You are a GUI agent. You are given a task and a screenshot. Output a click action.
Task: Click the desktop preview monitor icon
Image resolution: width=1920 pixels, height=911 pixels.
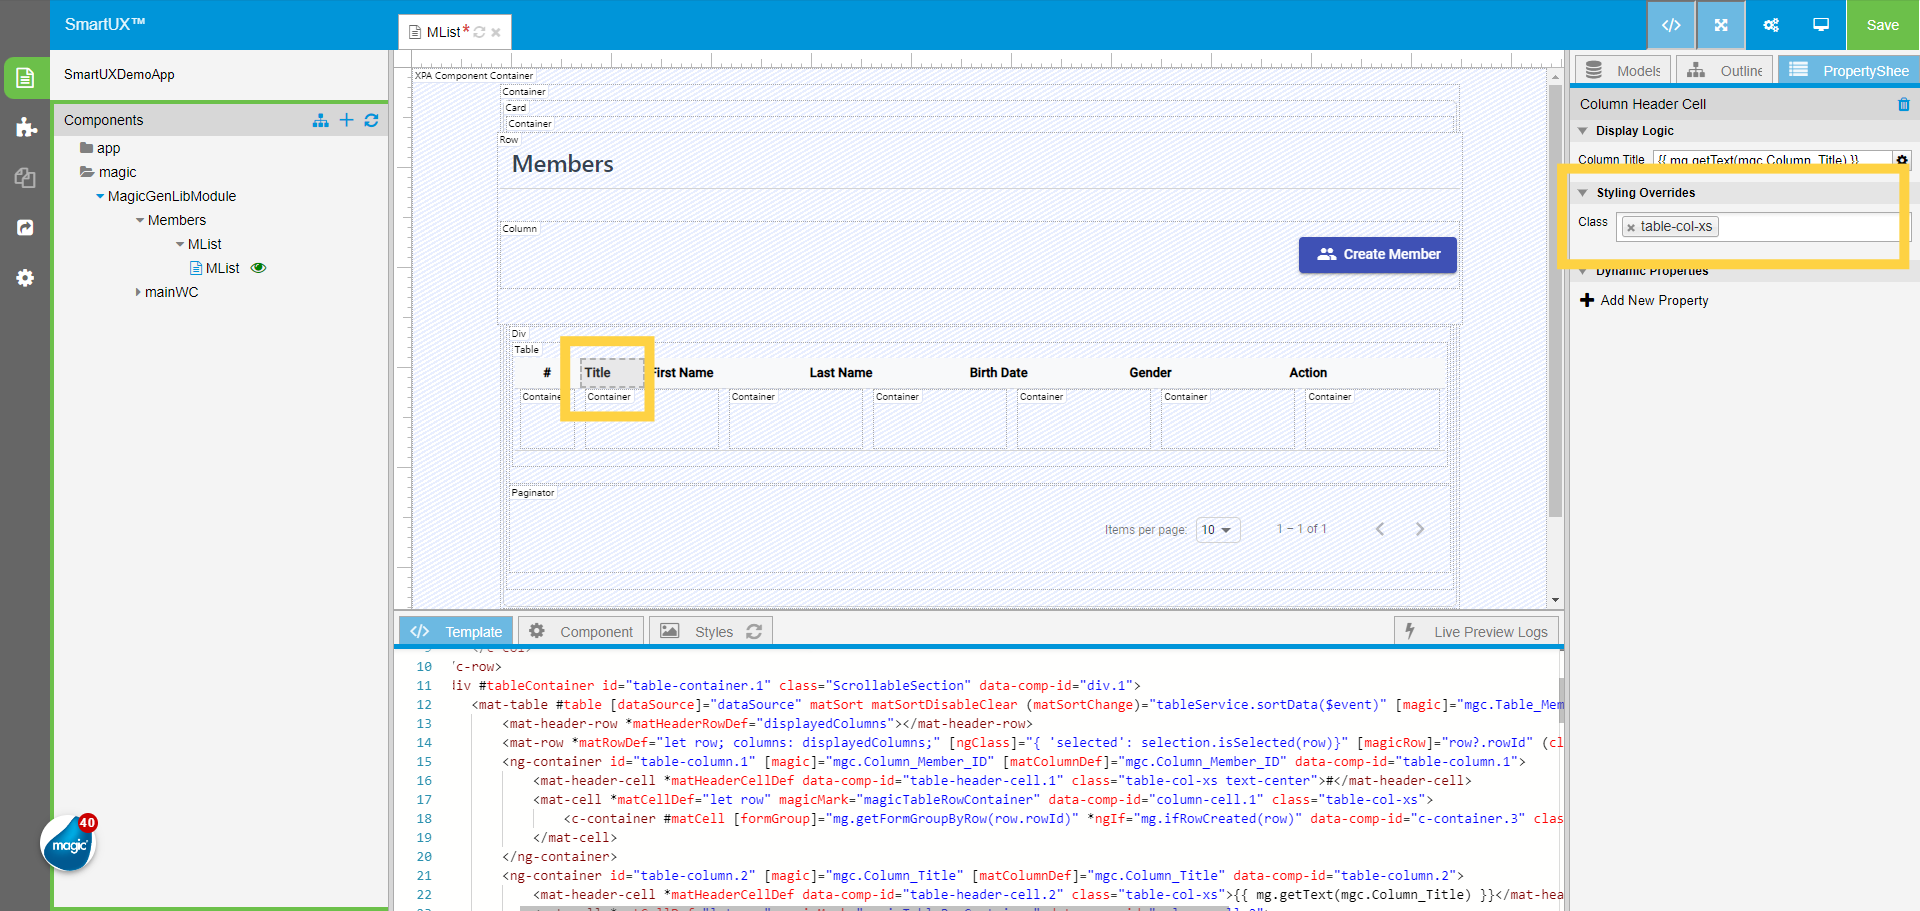(x=1820, y=25)
